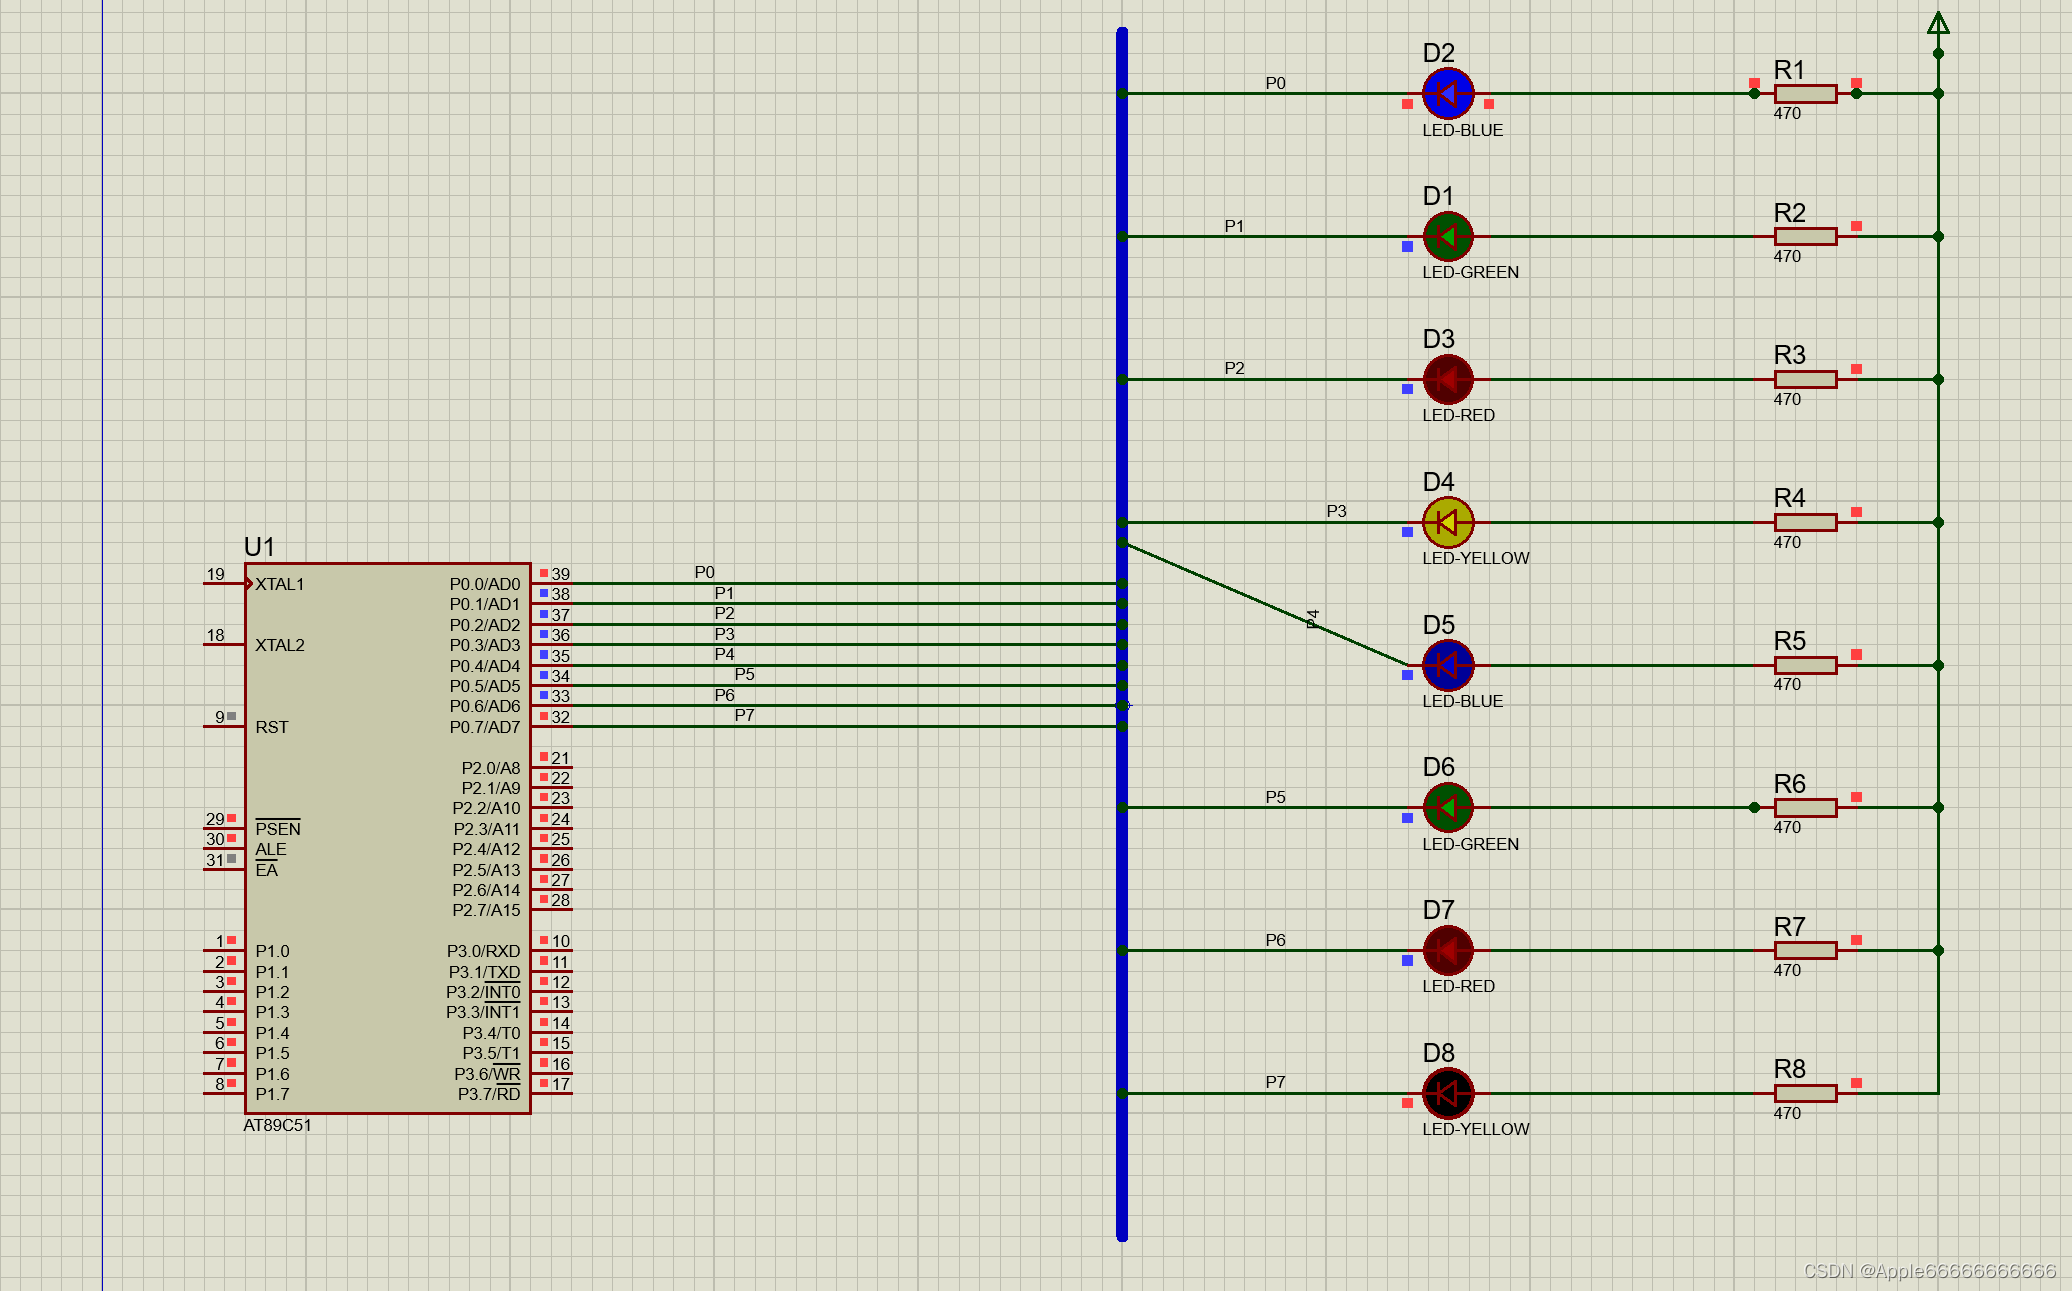Screen dimensions: 2072x1291
Task: Select the D6 green LED symbol
Action: pyautogui.click(x=1447, y=807)
